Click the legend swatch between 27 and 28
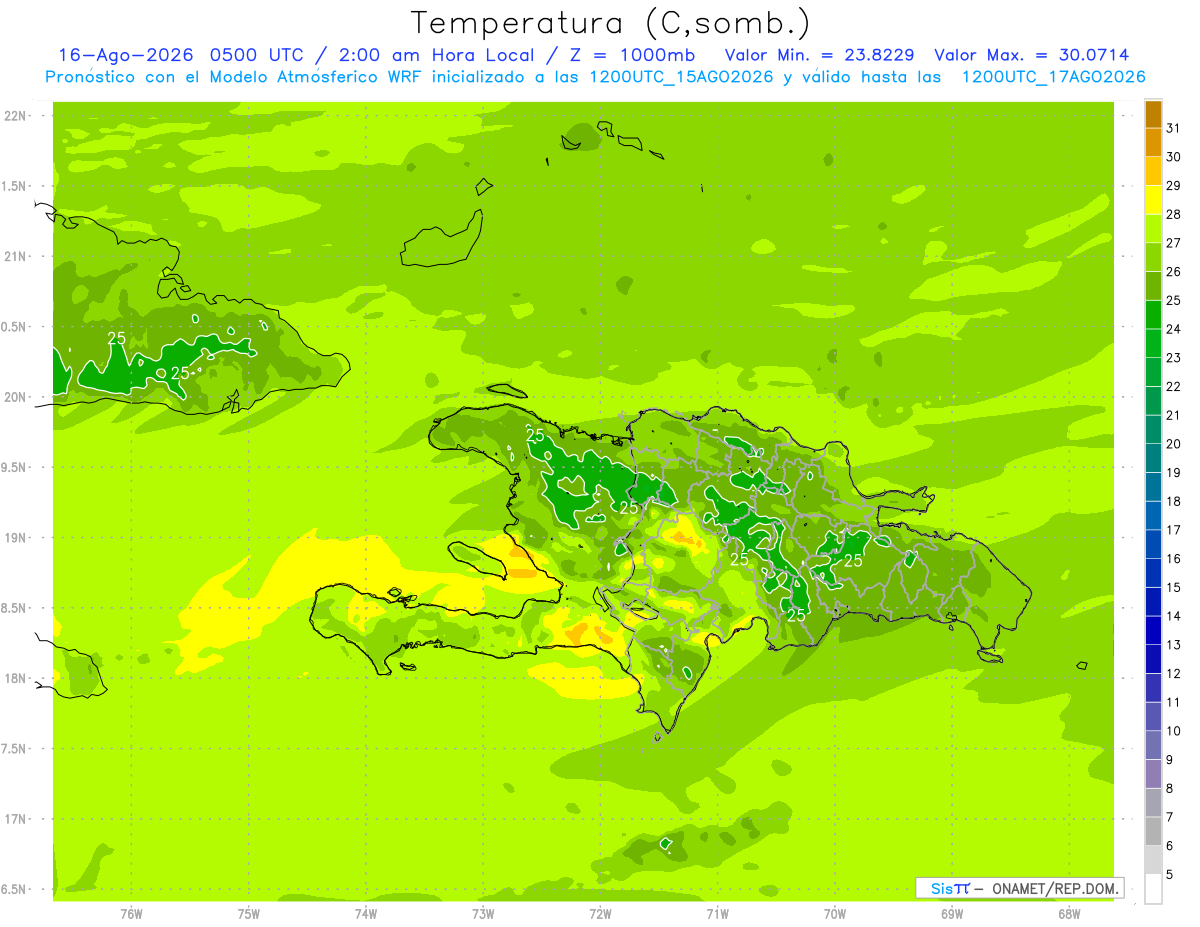 1153,229
